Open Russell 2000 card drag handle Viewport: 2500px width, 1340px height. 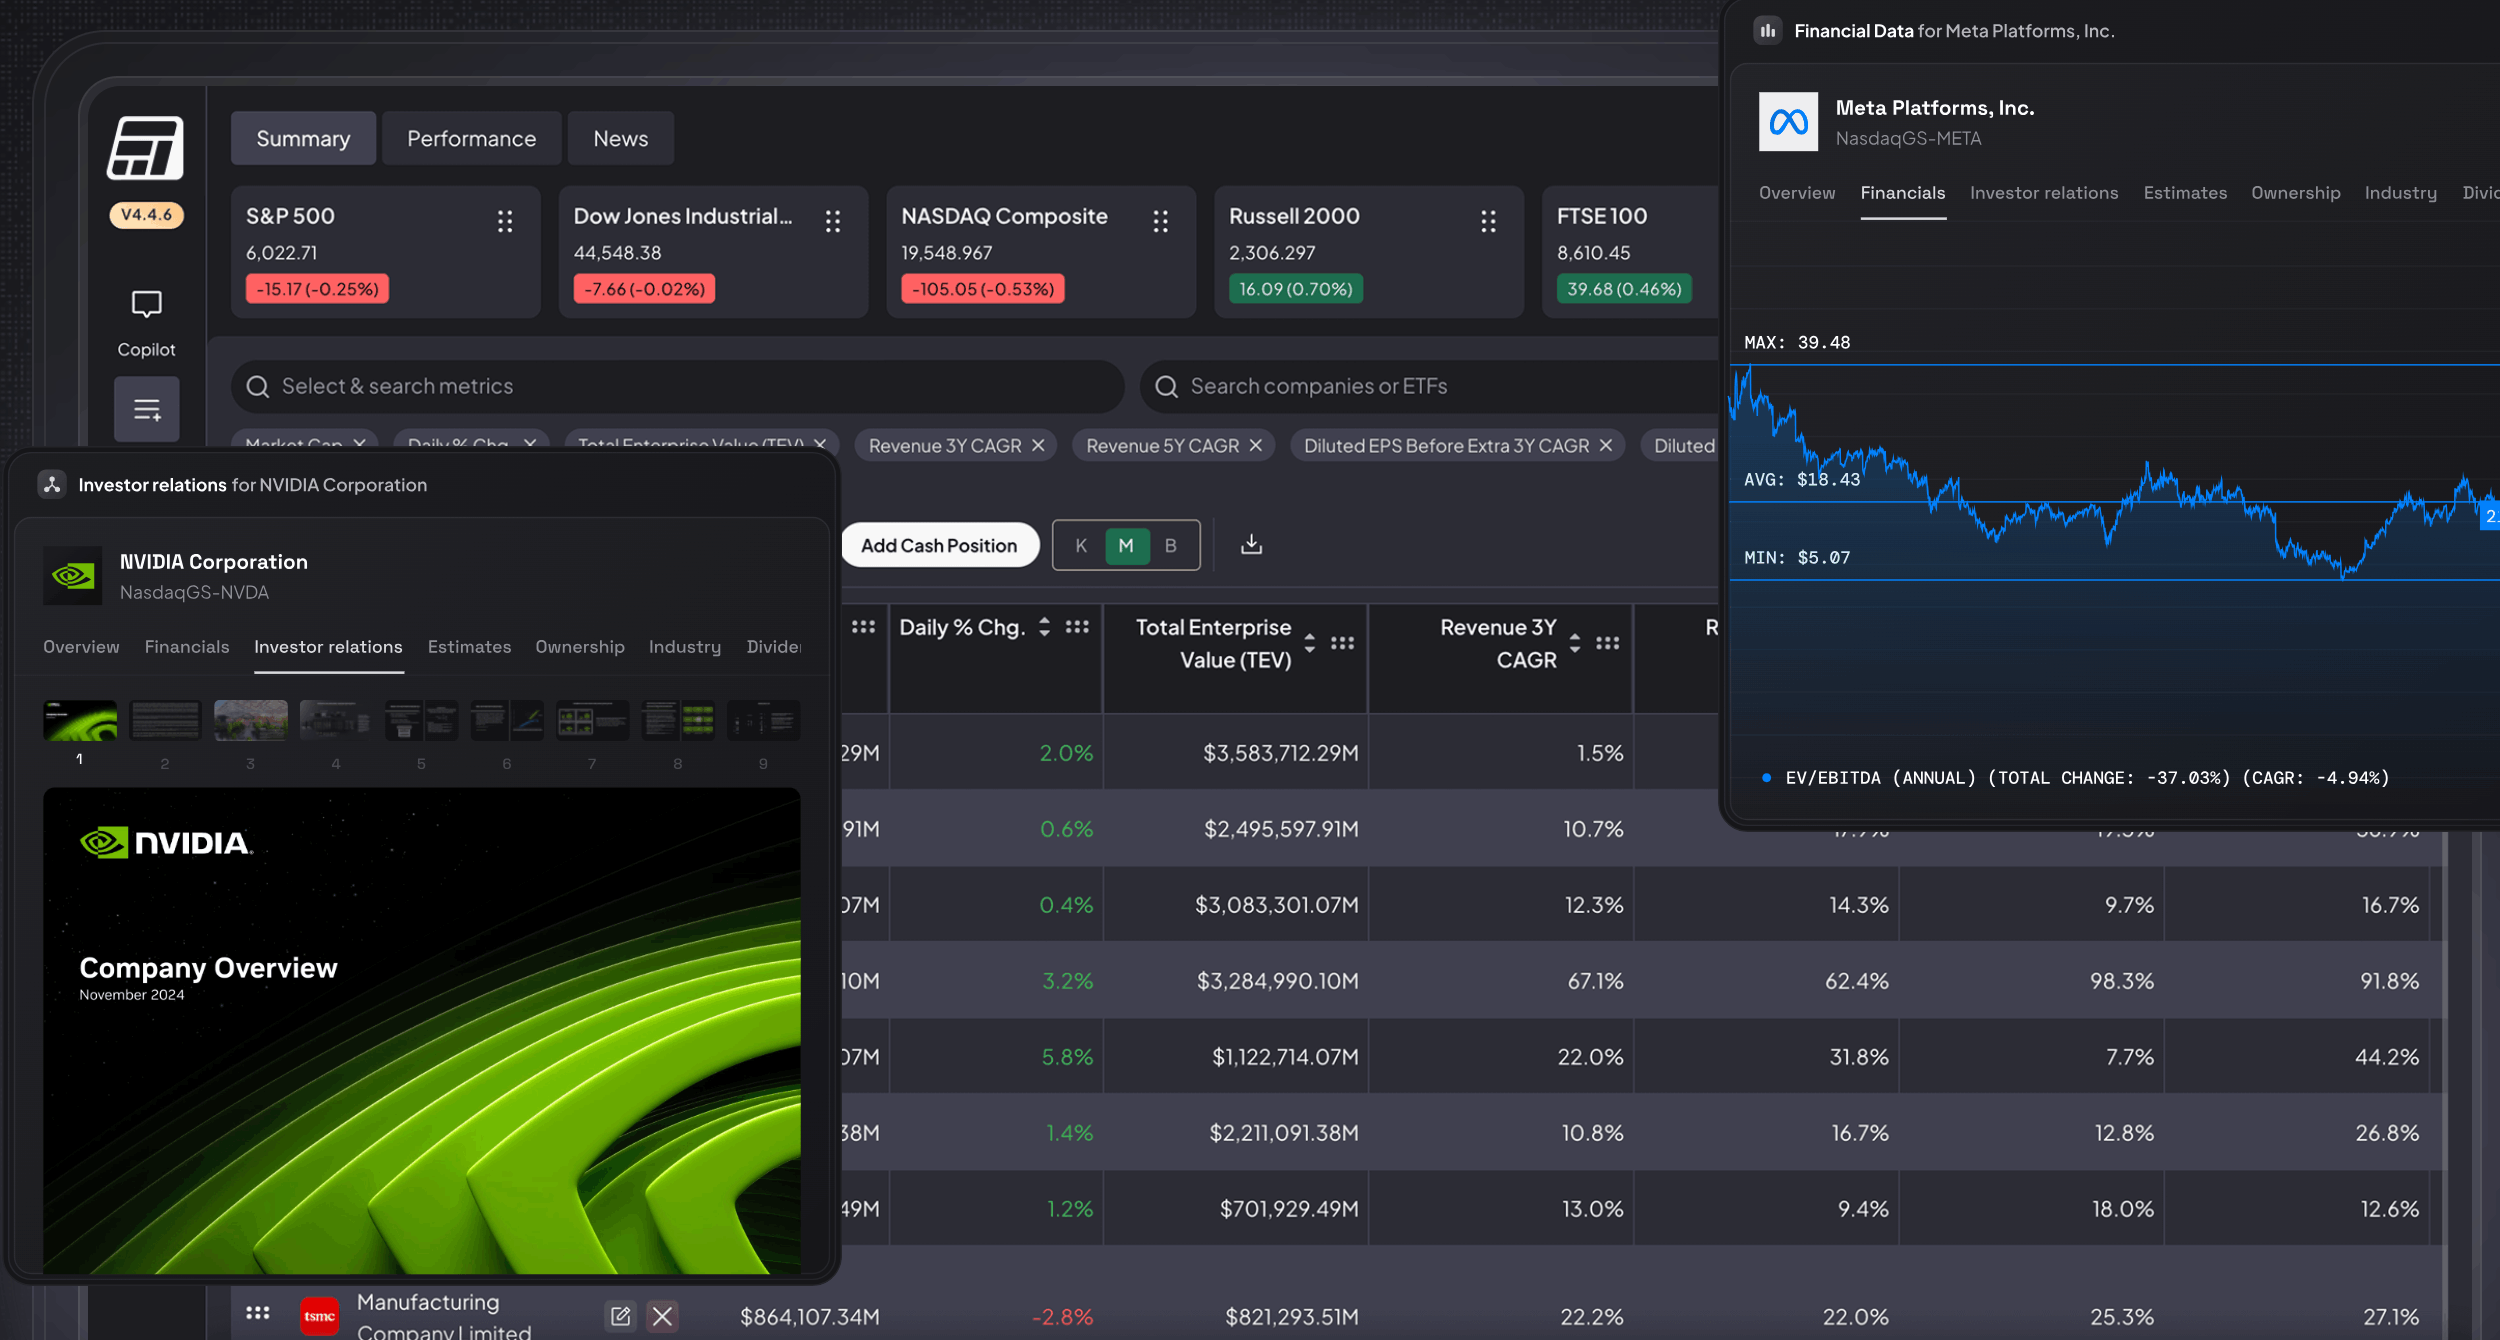1489,222
